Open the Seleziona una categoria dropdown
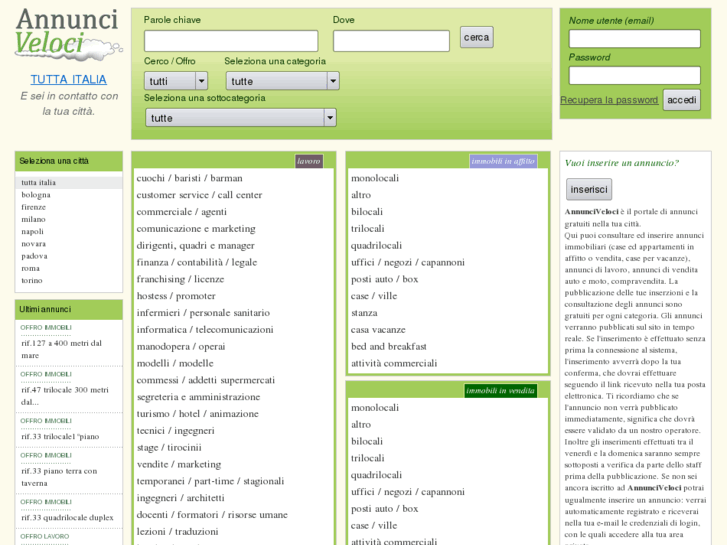The height and width of the screenshot is (545, 727). [282, 81]
